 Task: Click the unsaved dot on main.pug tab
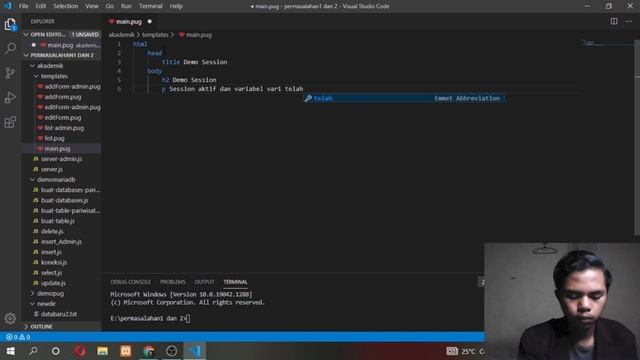pyautogui.click(x=150, y=22)
